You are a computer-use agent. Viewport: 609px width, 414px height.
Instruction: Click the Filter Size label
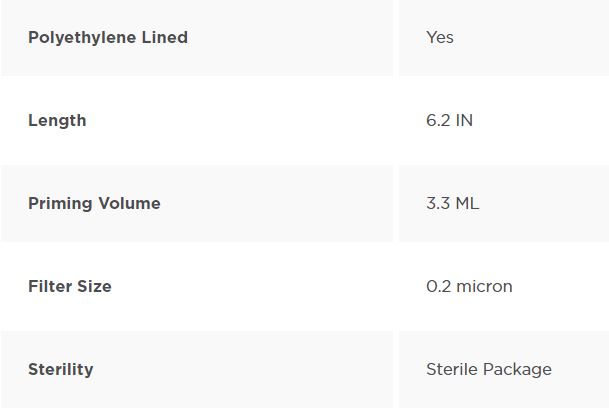(x=70, y=287)
